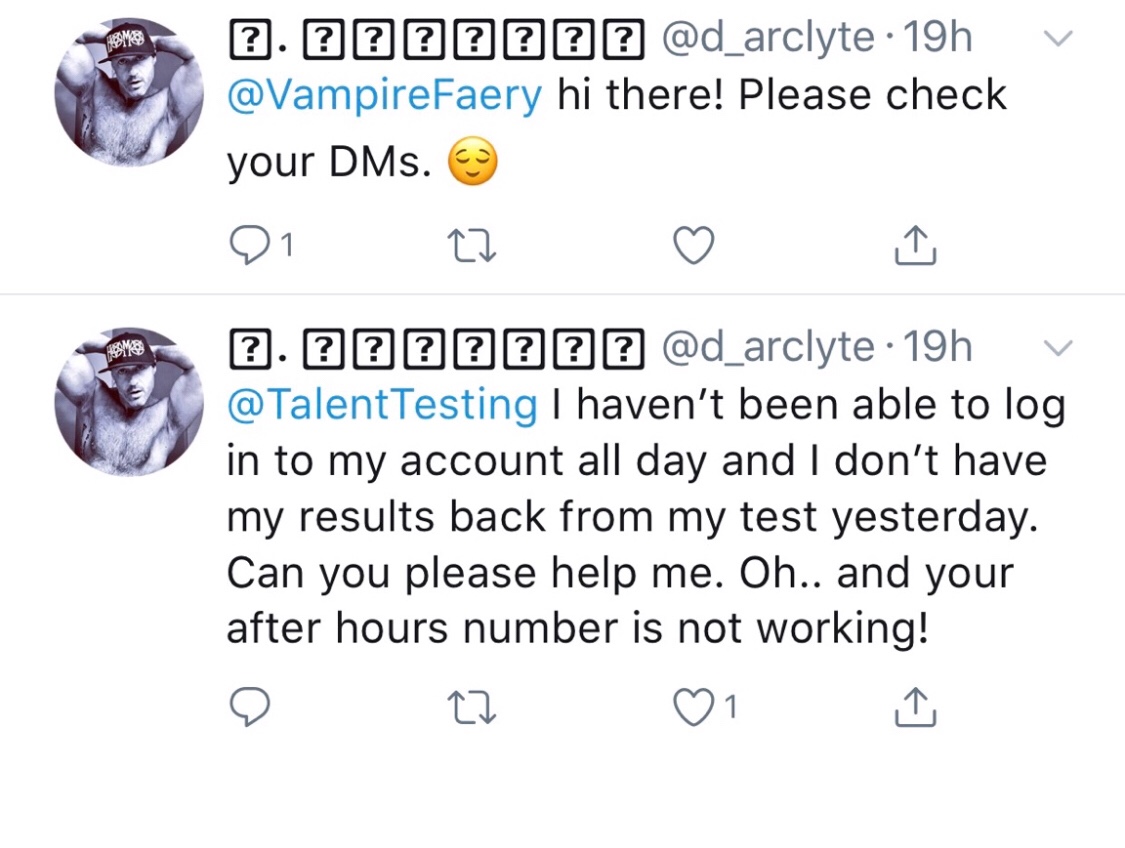Like the tweet about checking DMs
Viewport: 1125px width, 848px height.
point(693,246)
